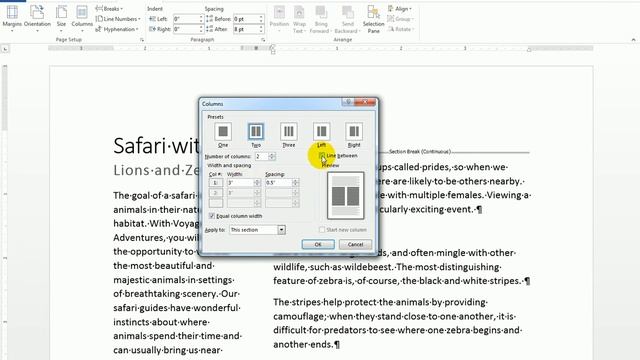Collapse the ribbon using the arrow
This screenshot has height=360, width=640.
(x=633, y=40)
